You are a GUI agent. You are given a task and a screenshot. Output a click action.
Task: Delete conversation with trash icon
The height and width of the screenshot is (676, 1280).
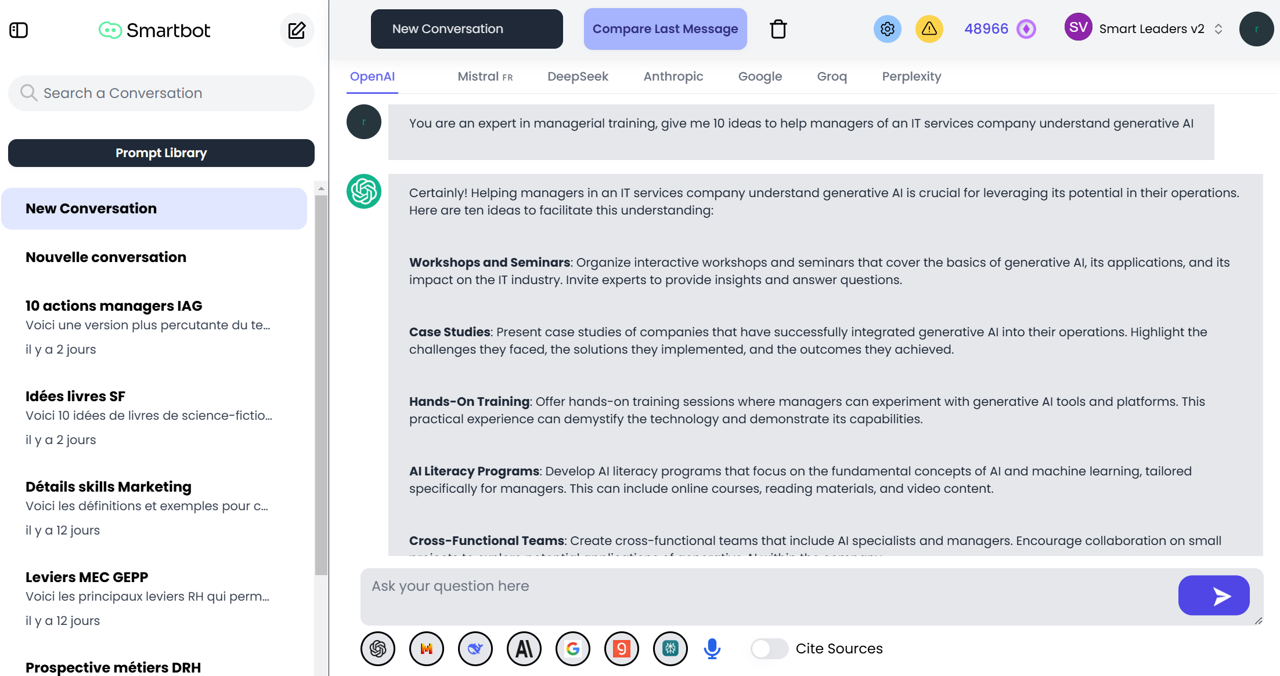pos(778,29)
